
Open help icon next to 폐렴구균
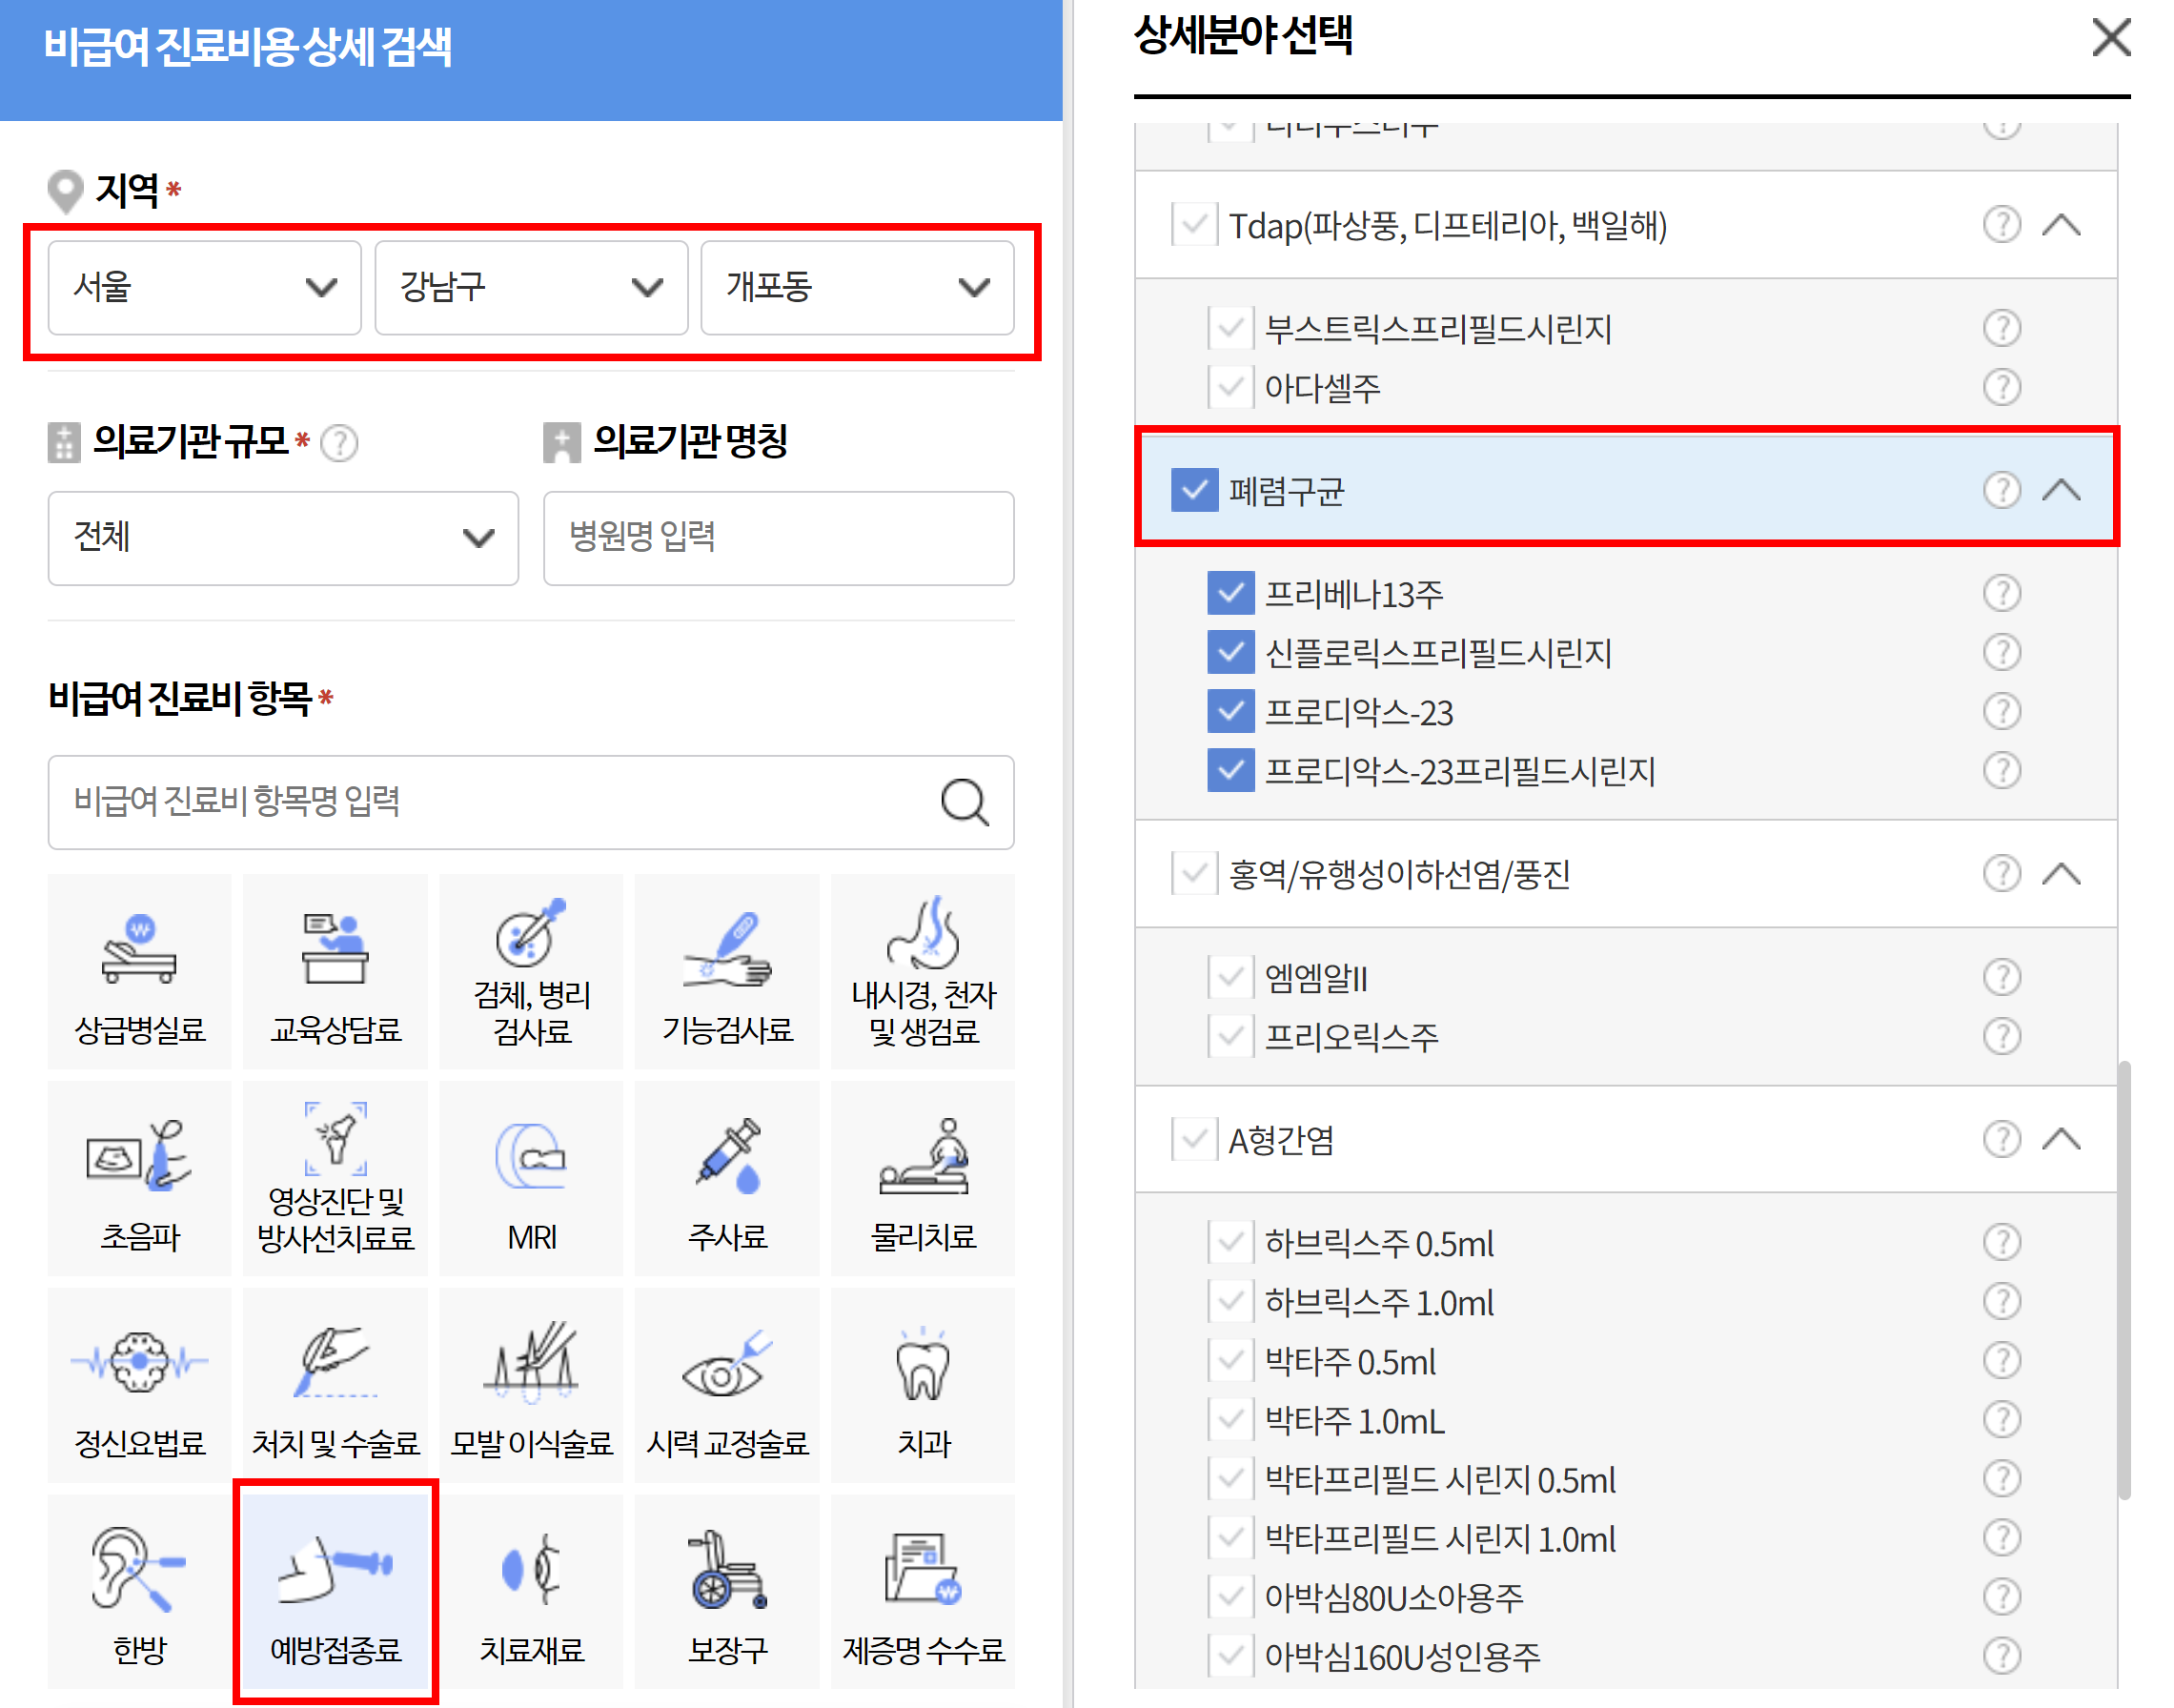2001,490
